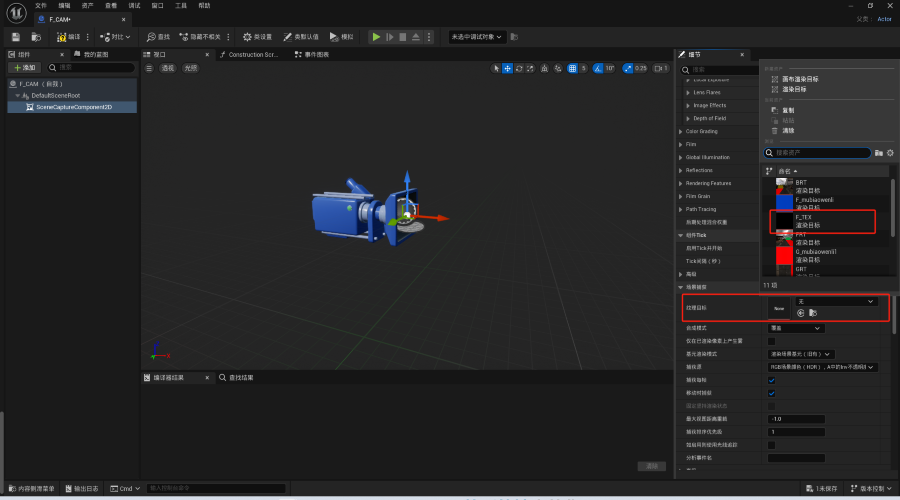Image resolution: width=900 pixels, height=500 pixels.
Task: Collapse the 组件Tick section
Action: point(681,235)
